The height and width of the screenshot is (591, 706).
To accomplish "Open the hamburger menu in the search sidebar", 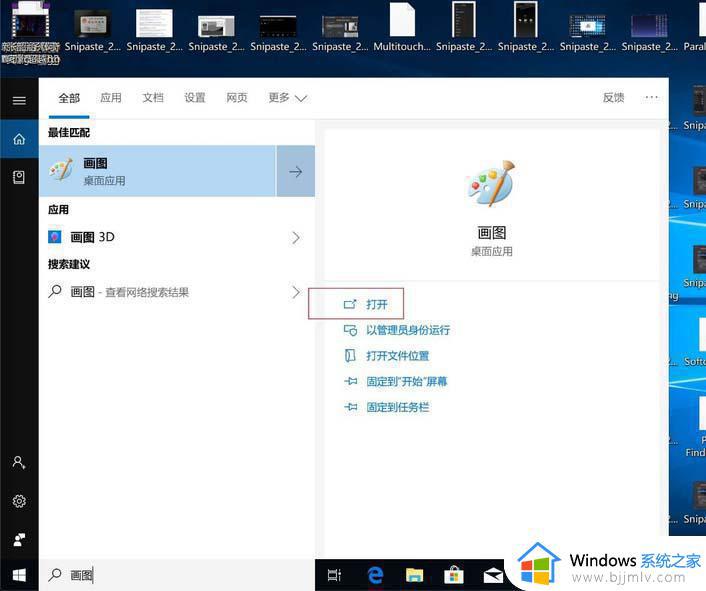I will tap(19, 100).
